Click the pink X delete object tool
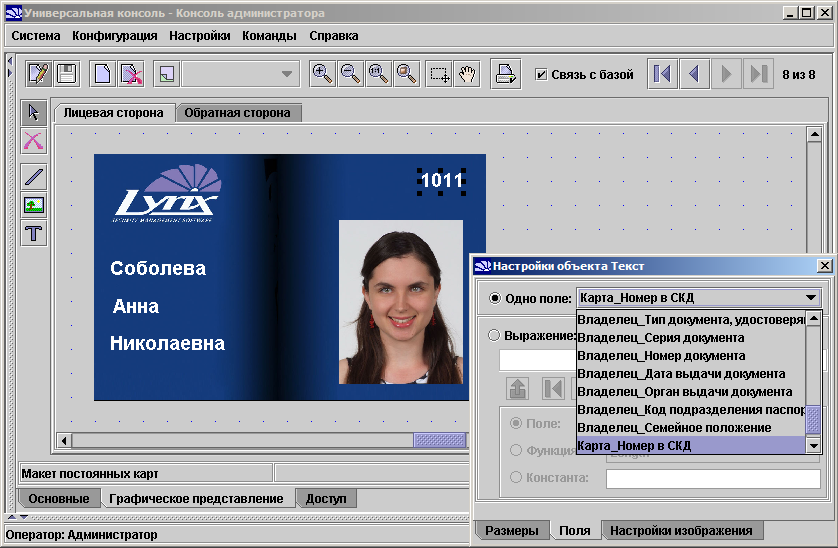 click(34, 141)
